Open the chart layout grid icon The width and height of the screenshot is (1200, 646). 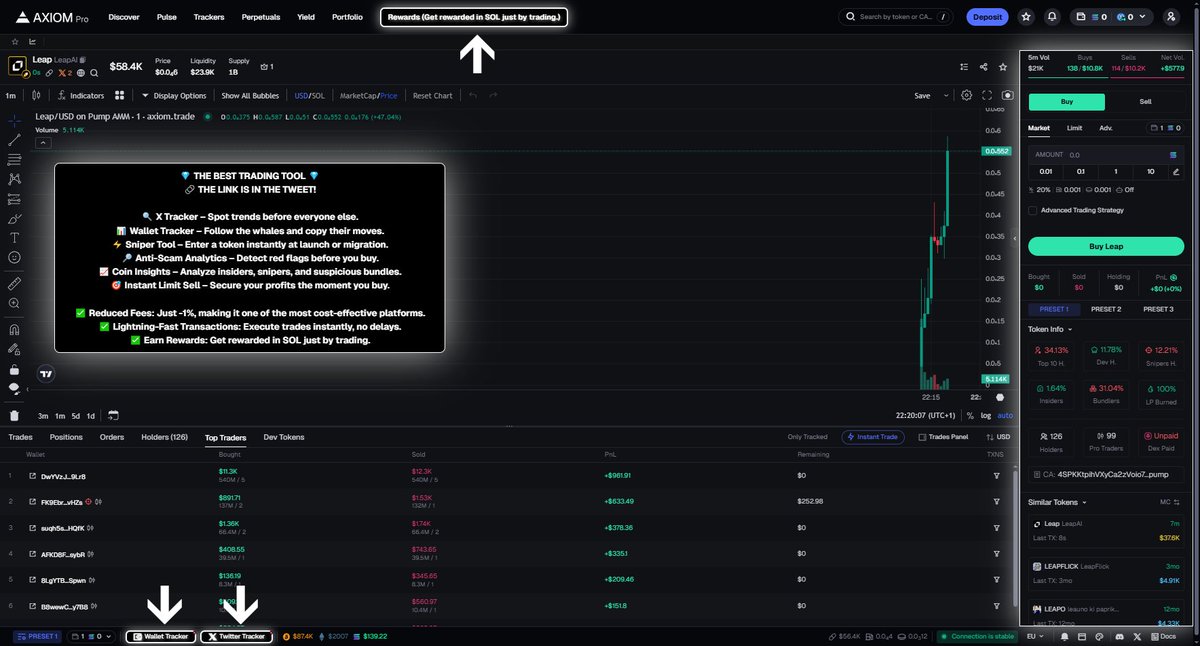click(119, 96)
